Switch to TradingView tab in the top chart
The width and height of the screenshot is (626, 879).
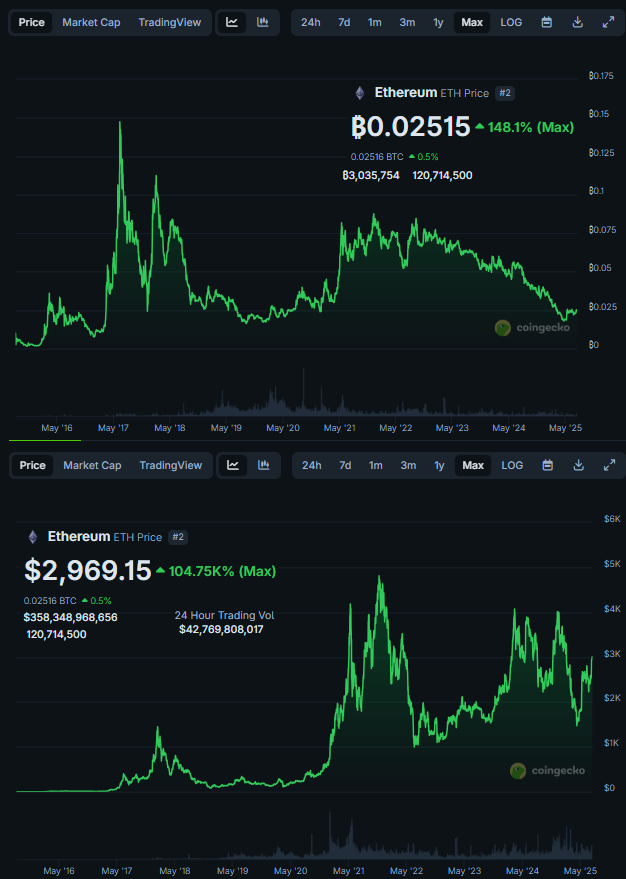click(170, 22)
